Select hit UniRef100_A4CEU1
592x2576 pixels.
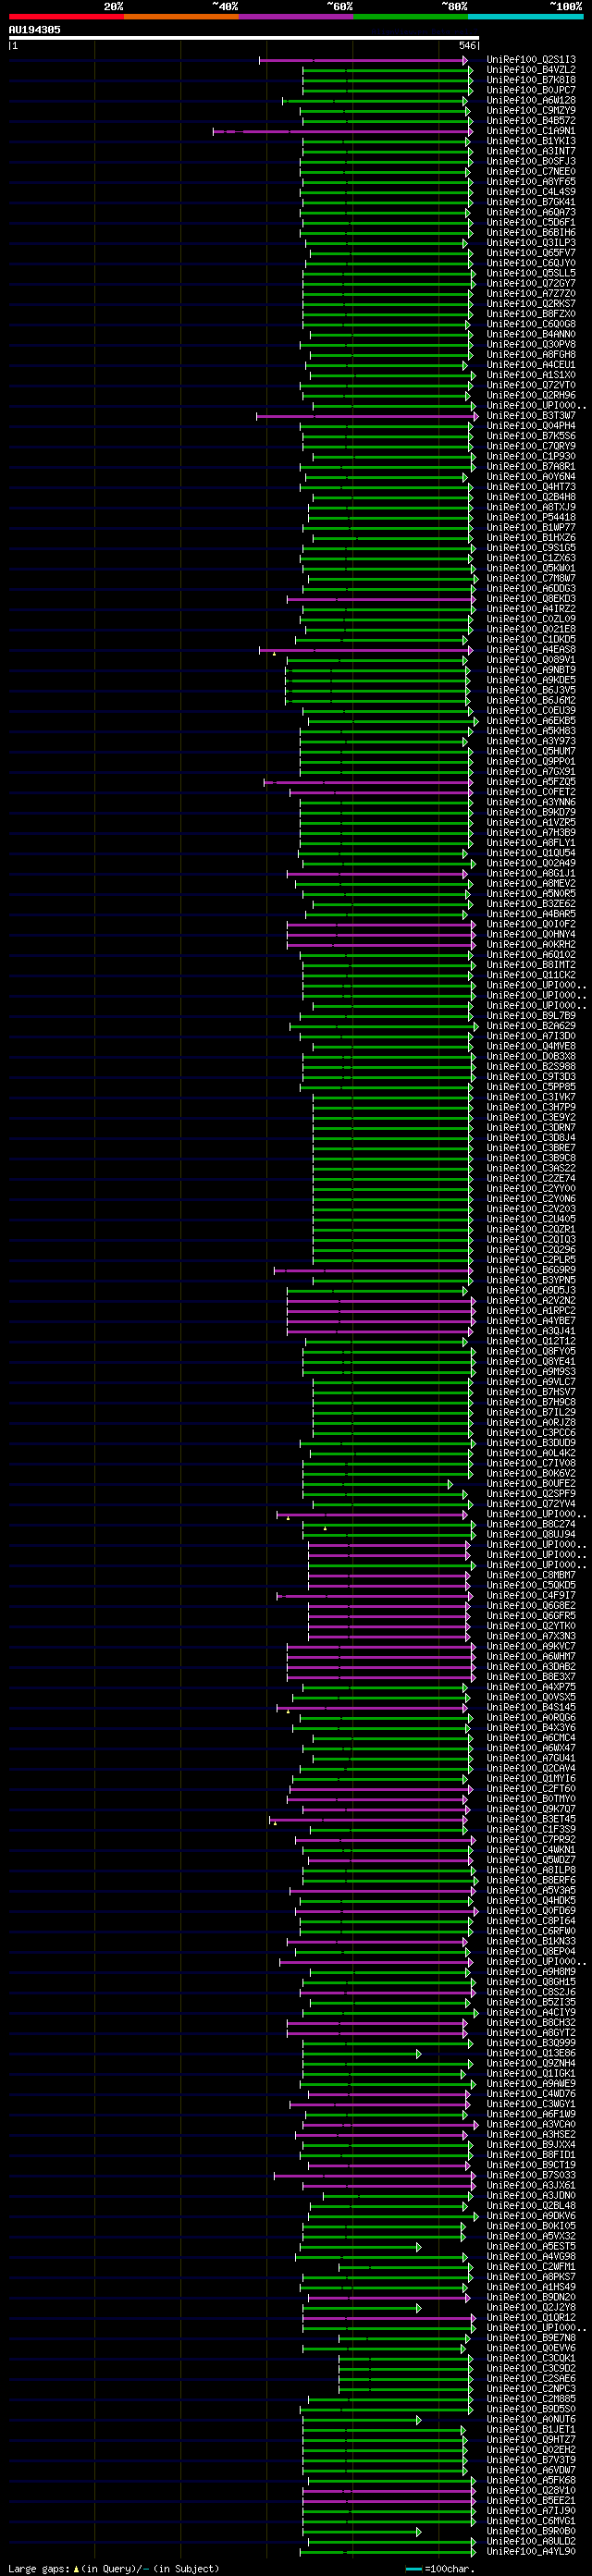[531, 365]
